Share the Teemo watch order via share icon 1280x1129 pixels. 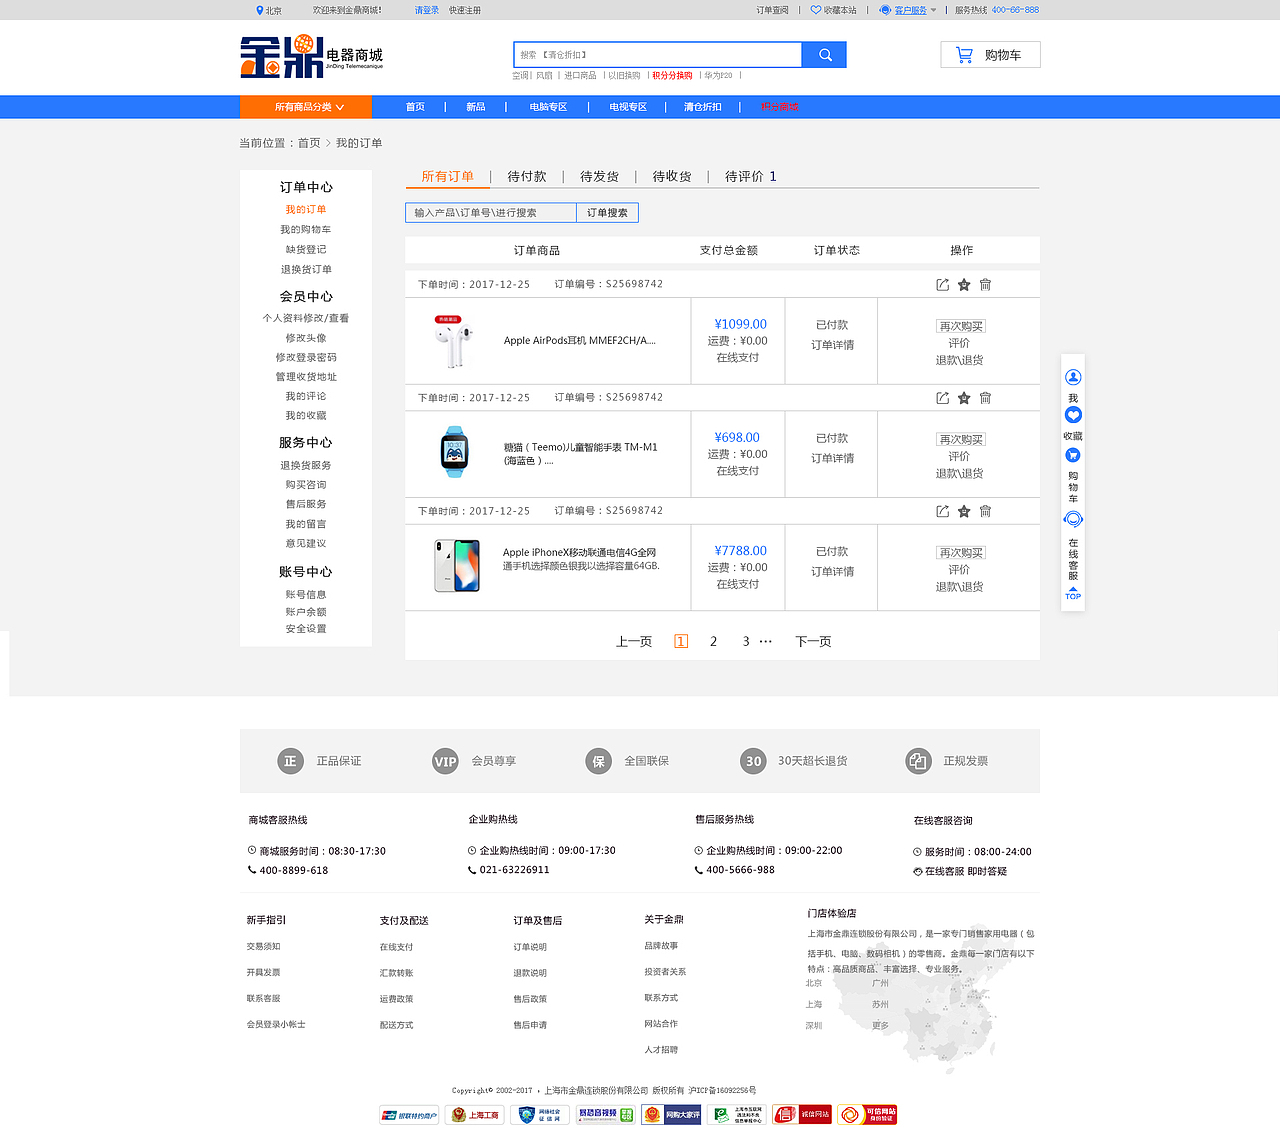click(x=942, y=398)
